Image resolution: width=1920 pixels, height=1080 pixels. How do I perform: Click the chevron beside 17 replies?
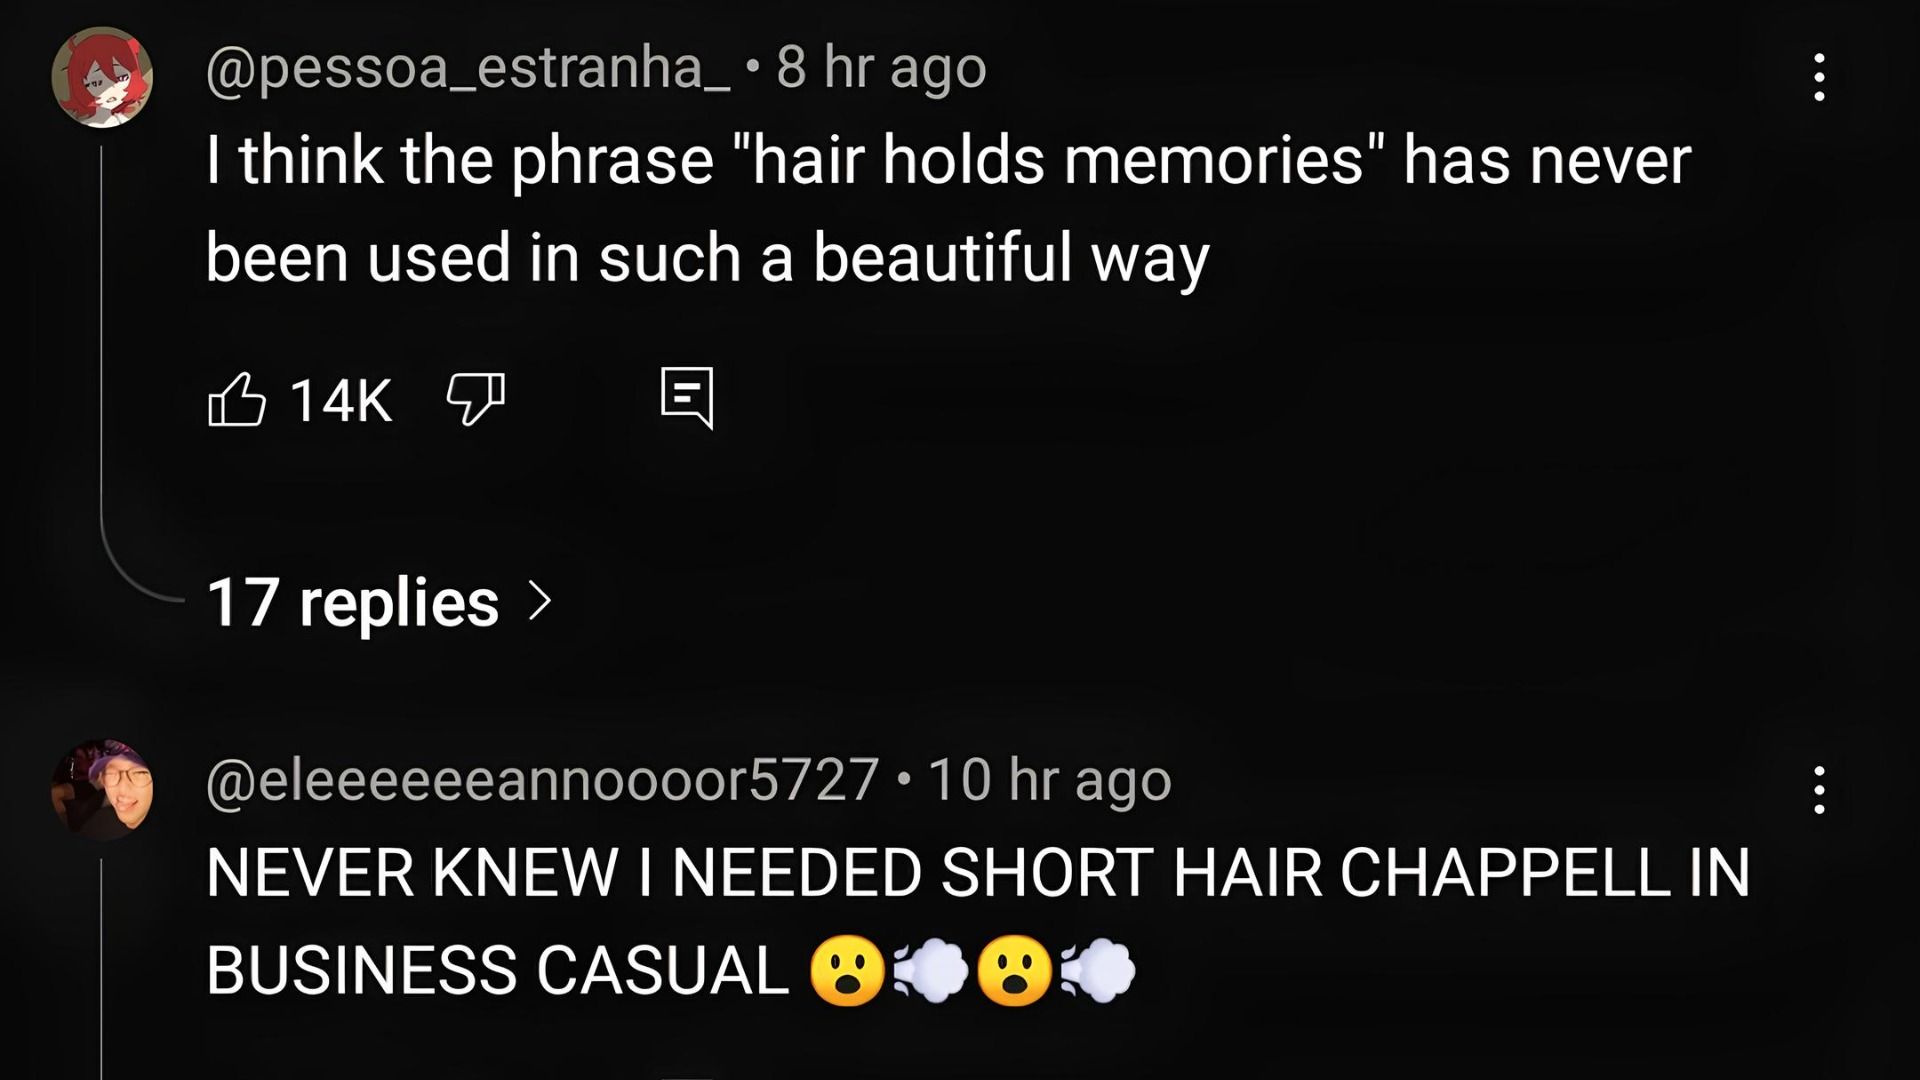click(x=540, y=602)
